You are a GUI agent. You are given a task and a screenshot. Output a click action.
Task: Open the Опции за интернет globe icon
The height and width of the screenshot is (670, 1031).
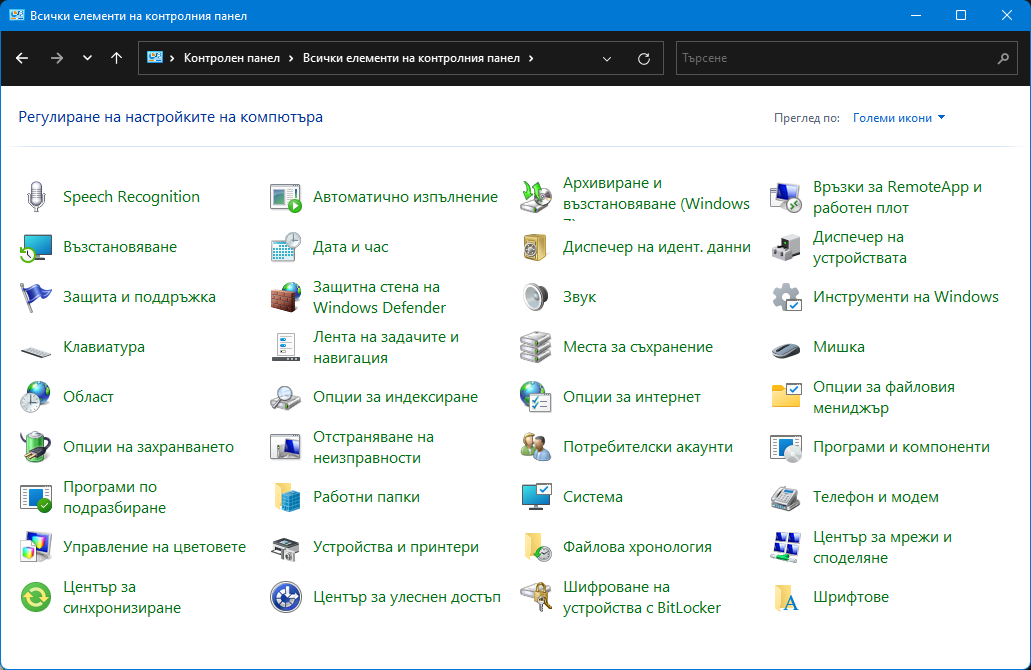[x=536, y=397]
